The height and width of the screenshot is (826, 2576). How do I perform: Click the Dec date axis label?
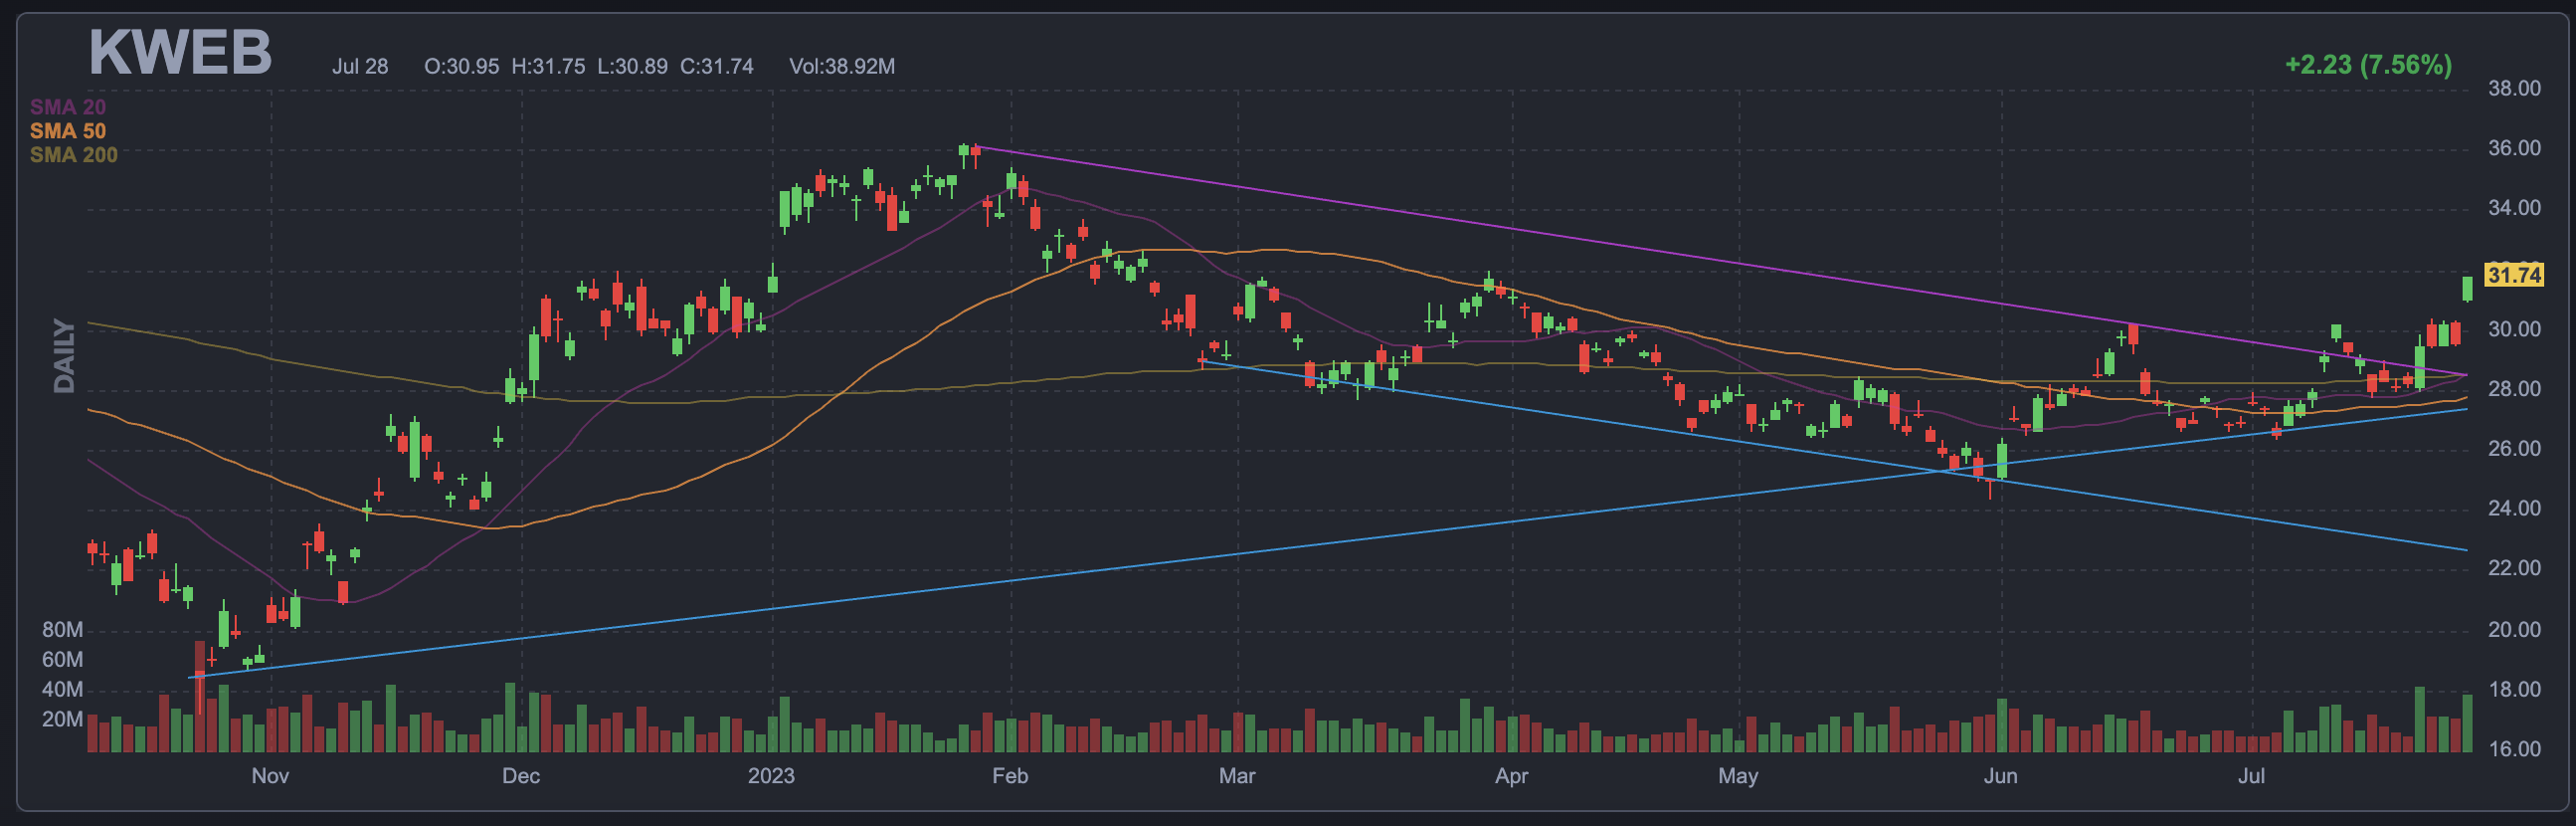(x=521, y=776)
